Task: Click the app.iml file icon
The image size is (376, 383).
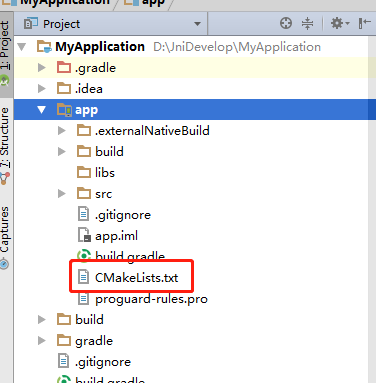Action: (84, 235)
